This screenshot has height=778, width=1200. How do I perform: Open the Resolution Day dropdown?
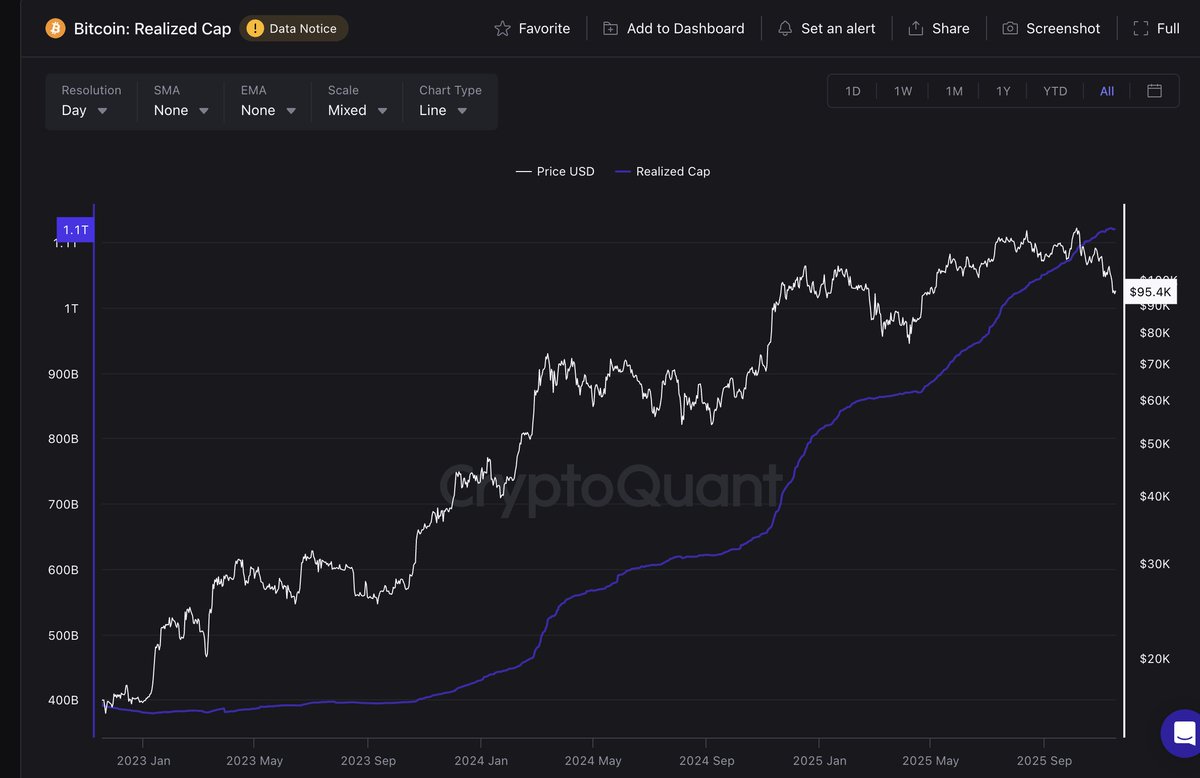[x=91, y=101]
